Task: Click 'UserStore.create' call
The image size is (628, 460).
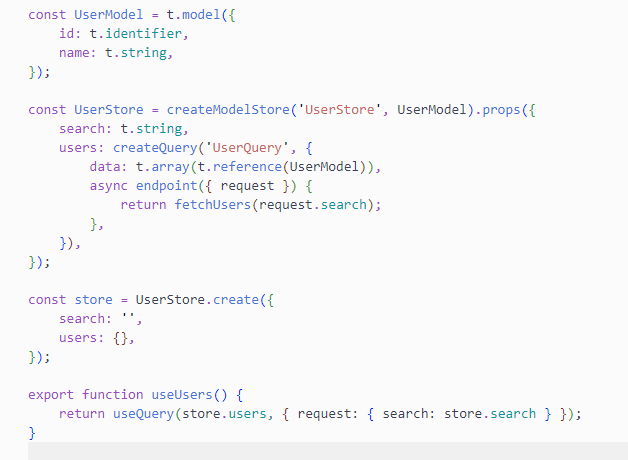Action: 197,300
